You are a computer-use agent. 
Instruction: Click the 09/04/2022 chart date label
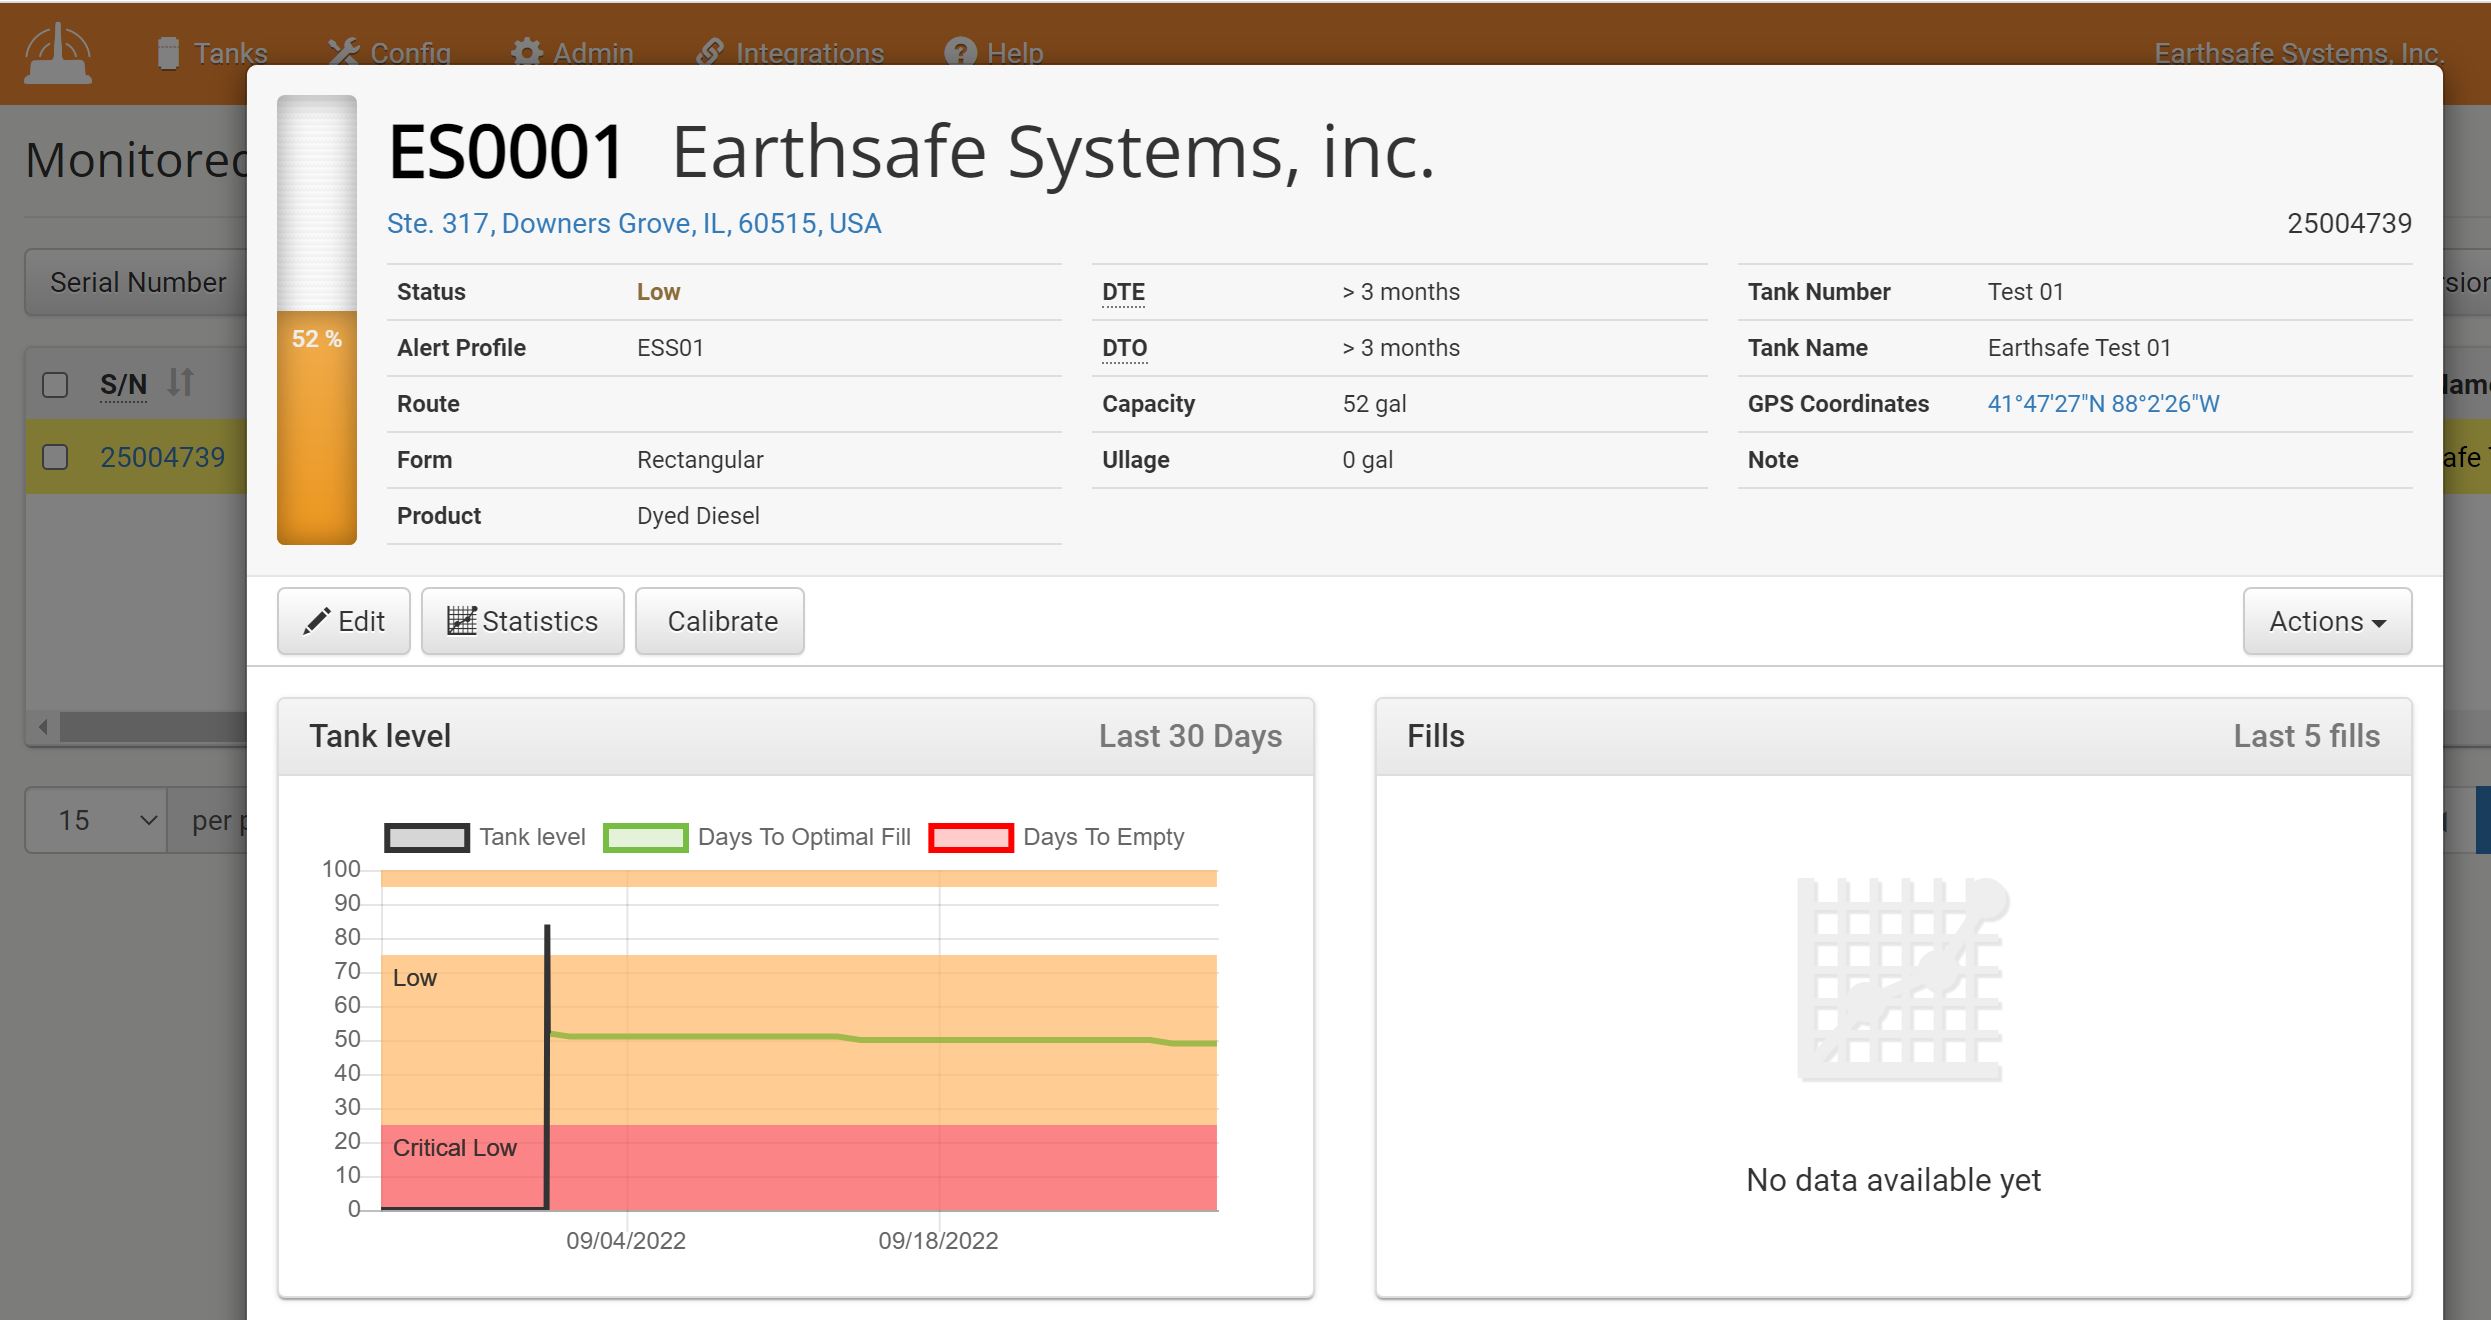(x=626, y=1241)
